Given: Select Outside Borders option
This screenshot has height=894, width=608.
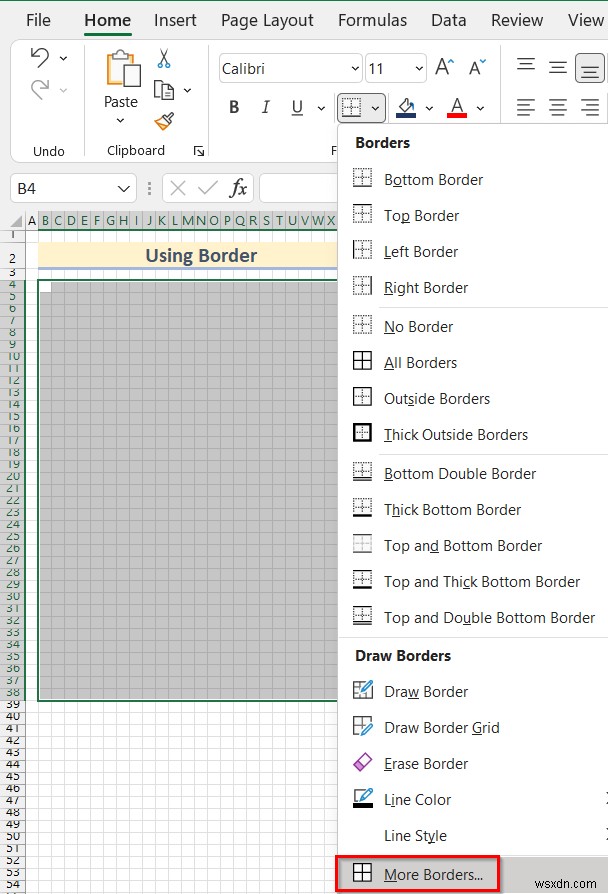Looking at the screenshot, I should click(x=473, y=399).
